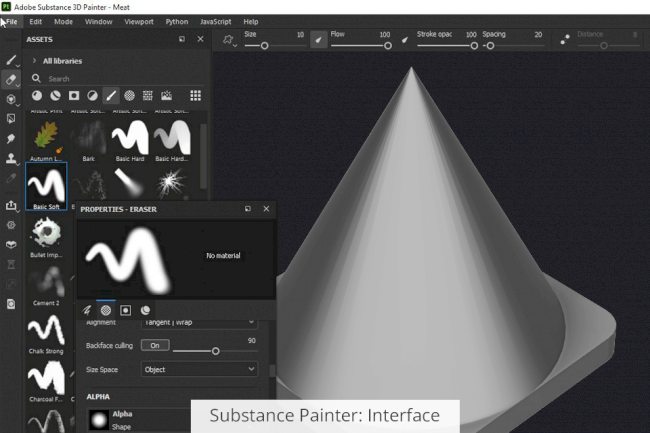Open the JavaScript menu

coord(216,22)
